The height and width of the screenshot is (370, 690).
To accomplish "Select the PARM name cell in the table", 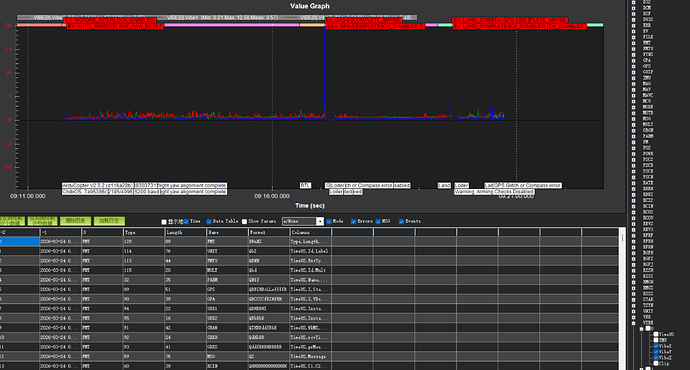I will point(227,280).
